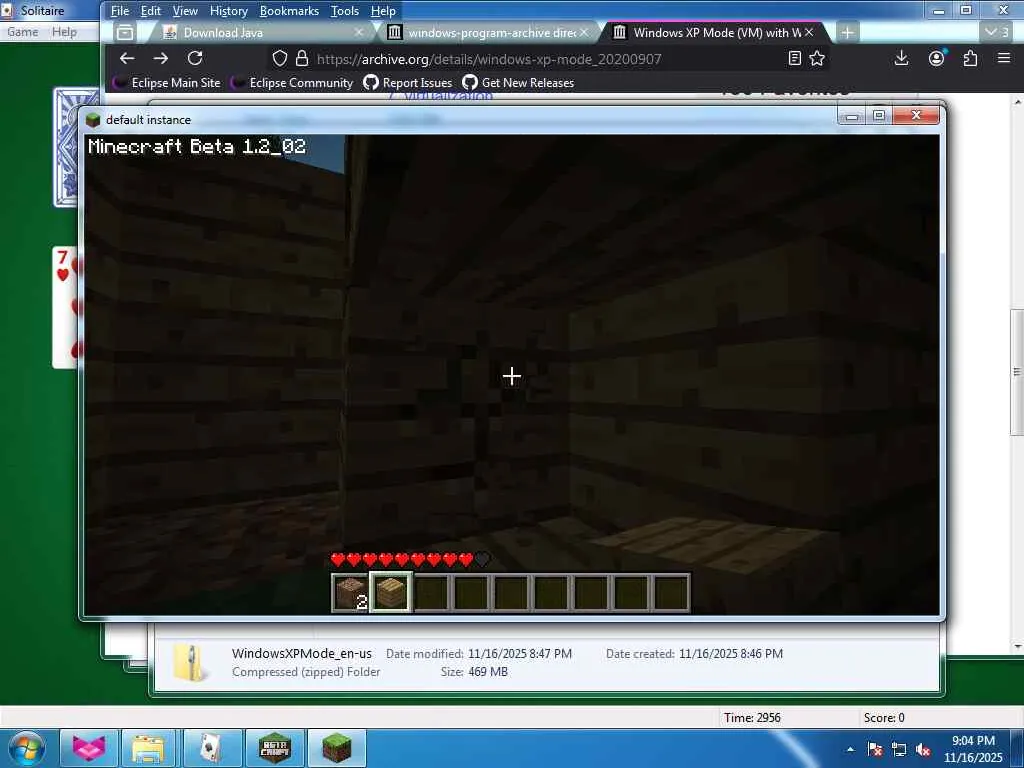
Task: Click the archive.org URL address bar
Action: (488, 59)
